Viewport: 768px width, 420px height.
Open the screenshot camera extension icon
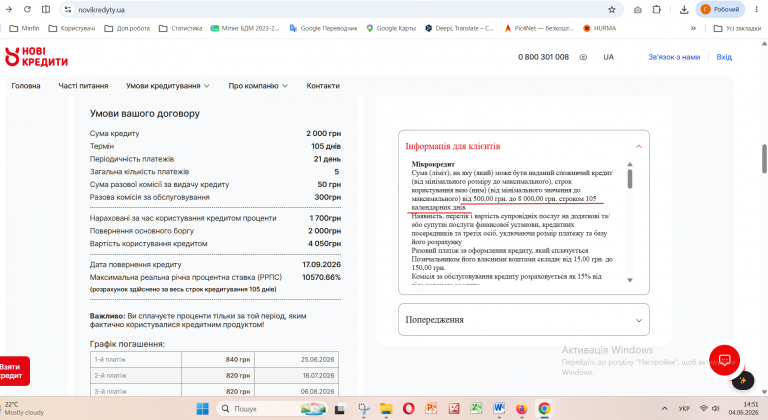(x=637, y=9)
